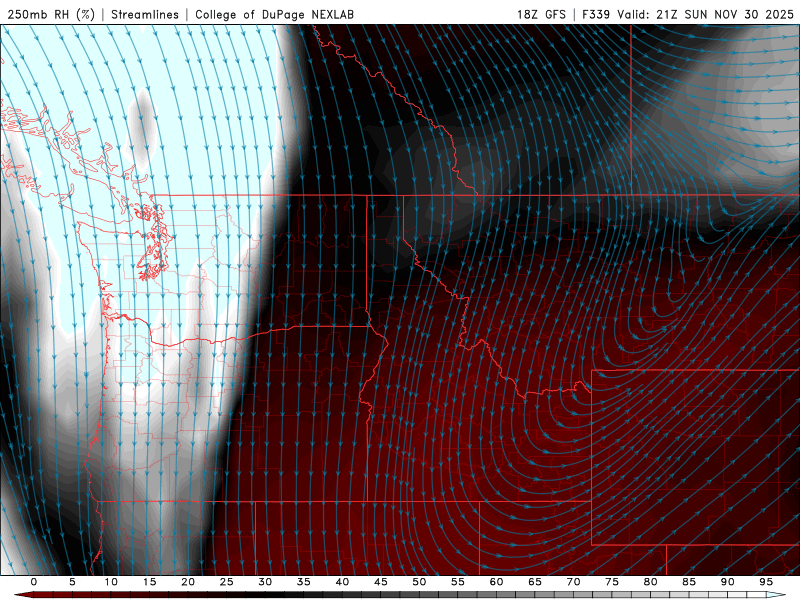The height and width of the screenshot is (600, 800).
Task: Click the colorbar label '85'
Action: (689, 582)
